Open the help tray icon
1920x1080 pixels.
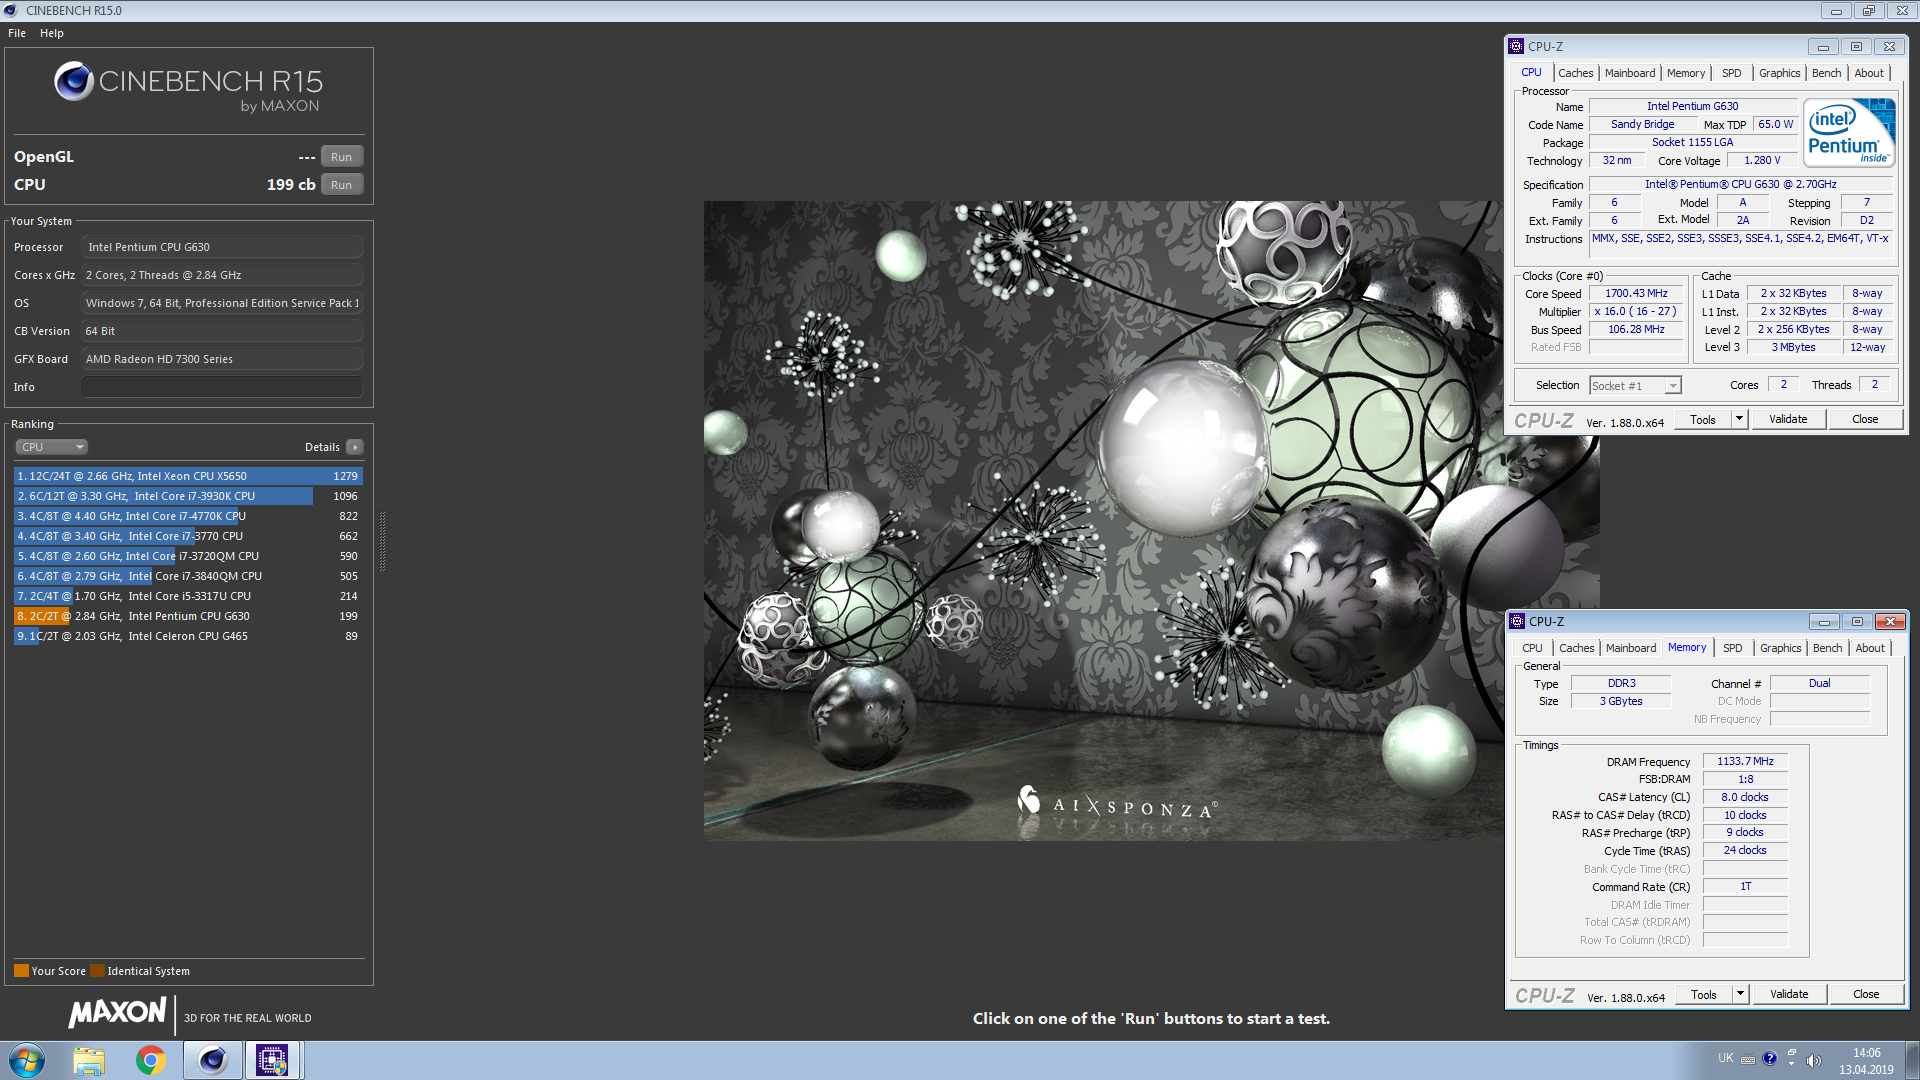pyautogui.click(x=1770, y=1058)
